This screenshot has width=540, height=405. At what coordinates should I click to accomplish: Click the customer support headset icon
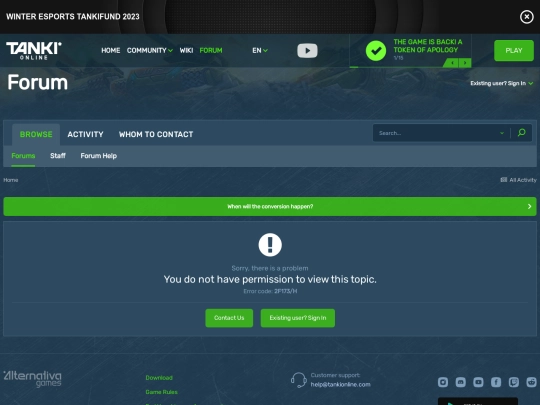point(299,380)
